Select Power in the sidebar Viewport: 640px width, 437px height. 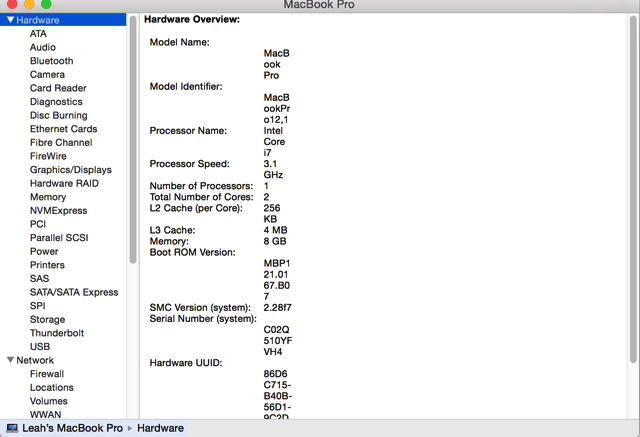44,251
